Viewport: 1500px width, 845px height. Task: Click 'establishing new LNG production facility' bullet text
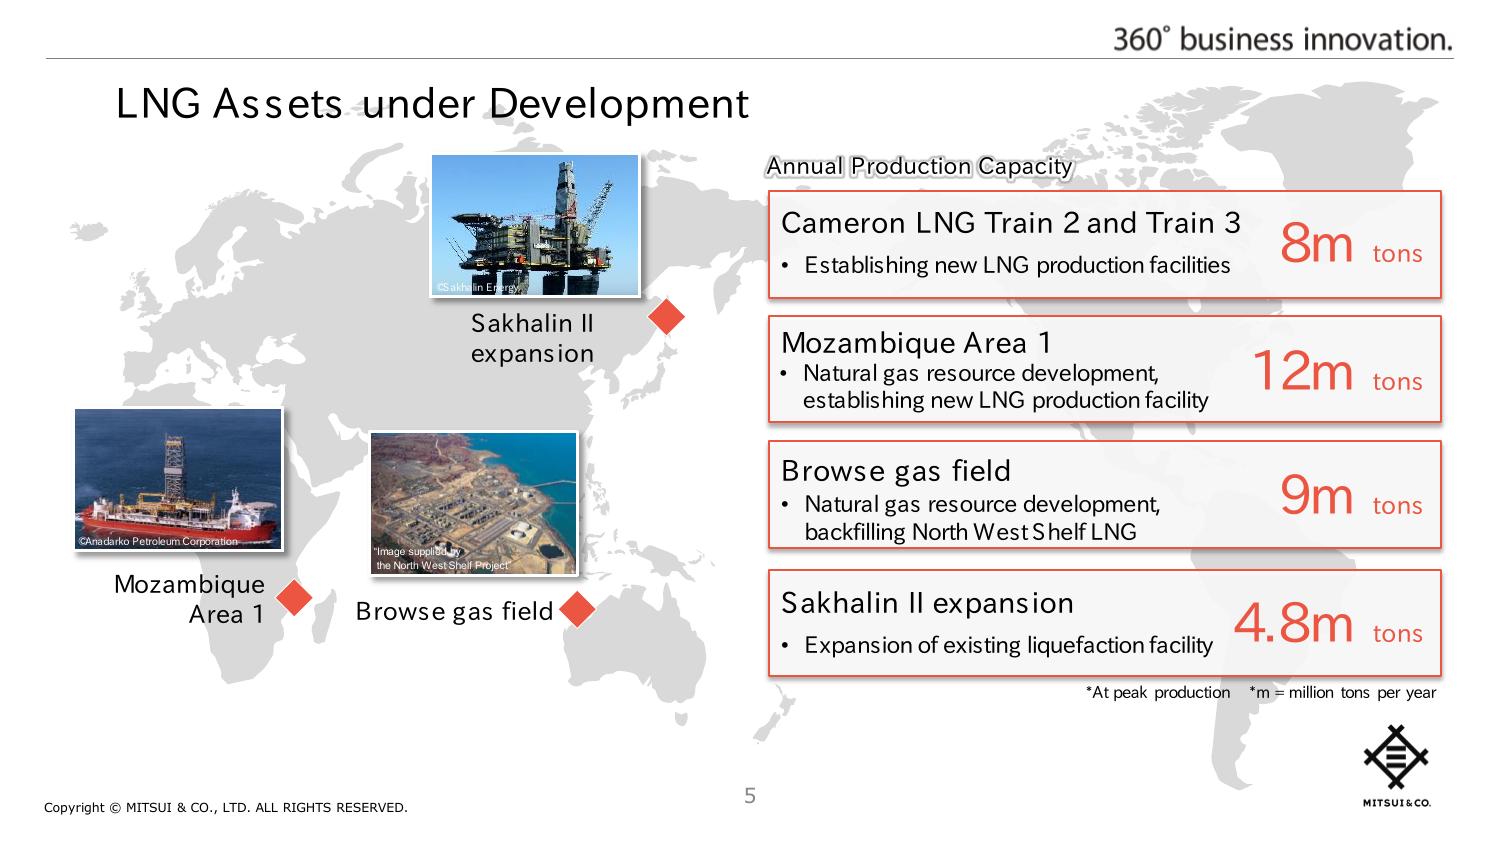point(1006,400)
